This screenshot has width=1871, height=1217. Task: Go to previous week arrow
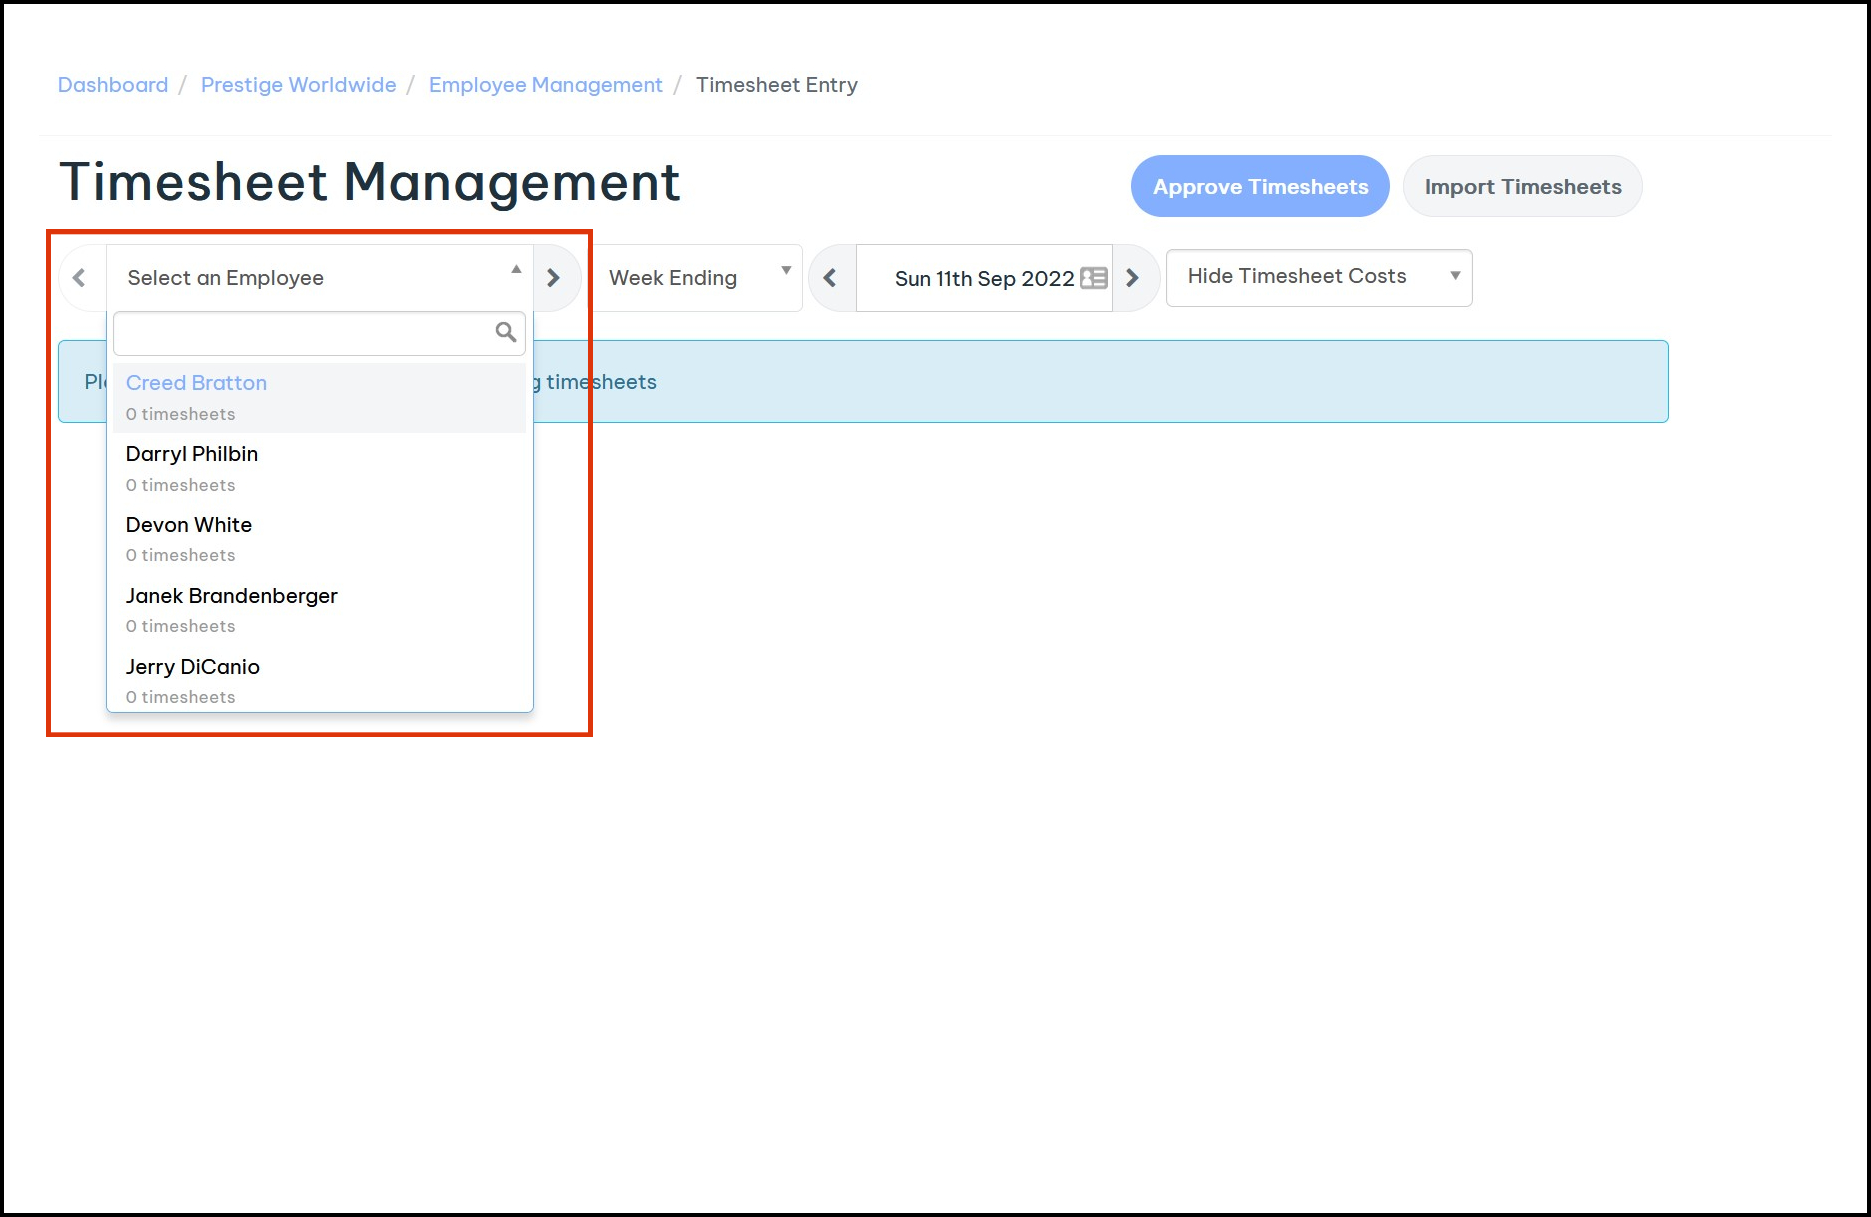pos(830,278)
